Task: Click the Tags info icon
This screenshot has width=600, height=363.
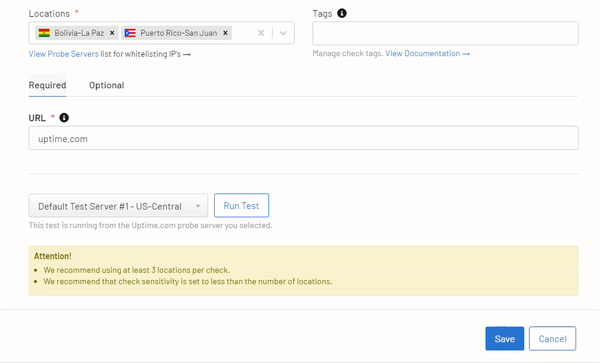Action: click(x=342, y=13)
